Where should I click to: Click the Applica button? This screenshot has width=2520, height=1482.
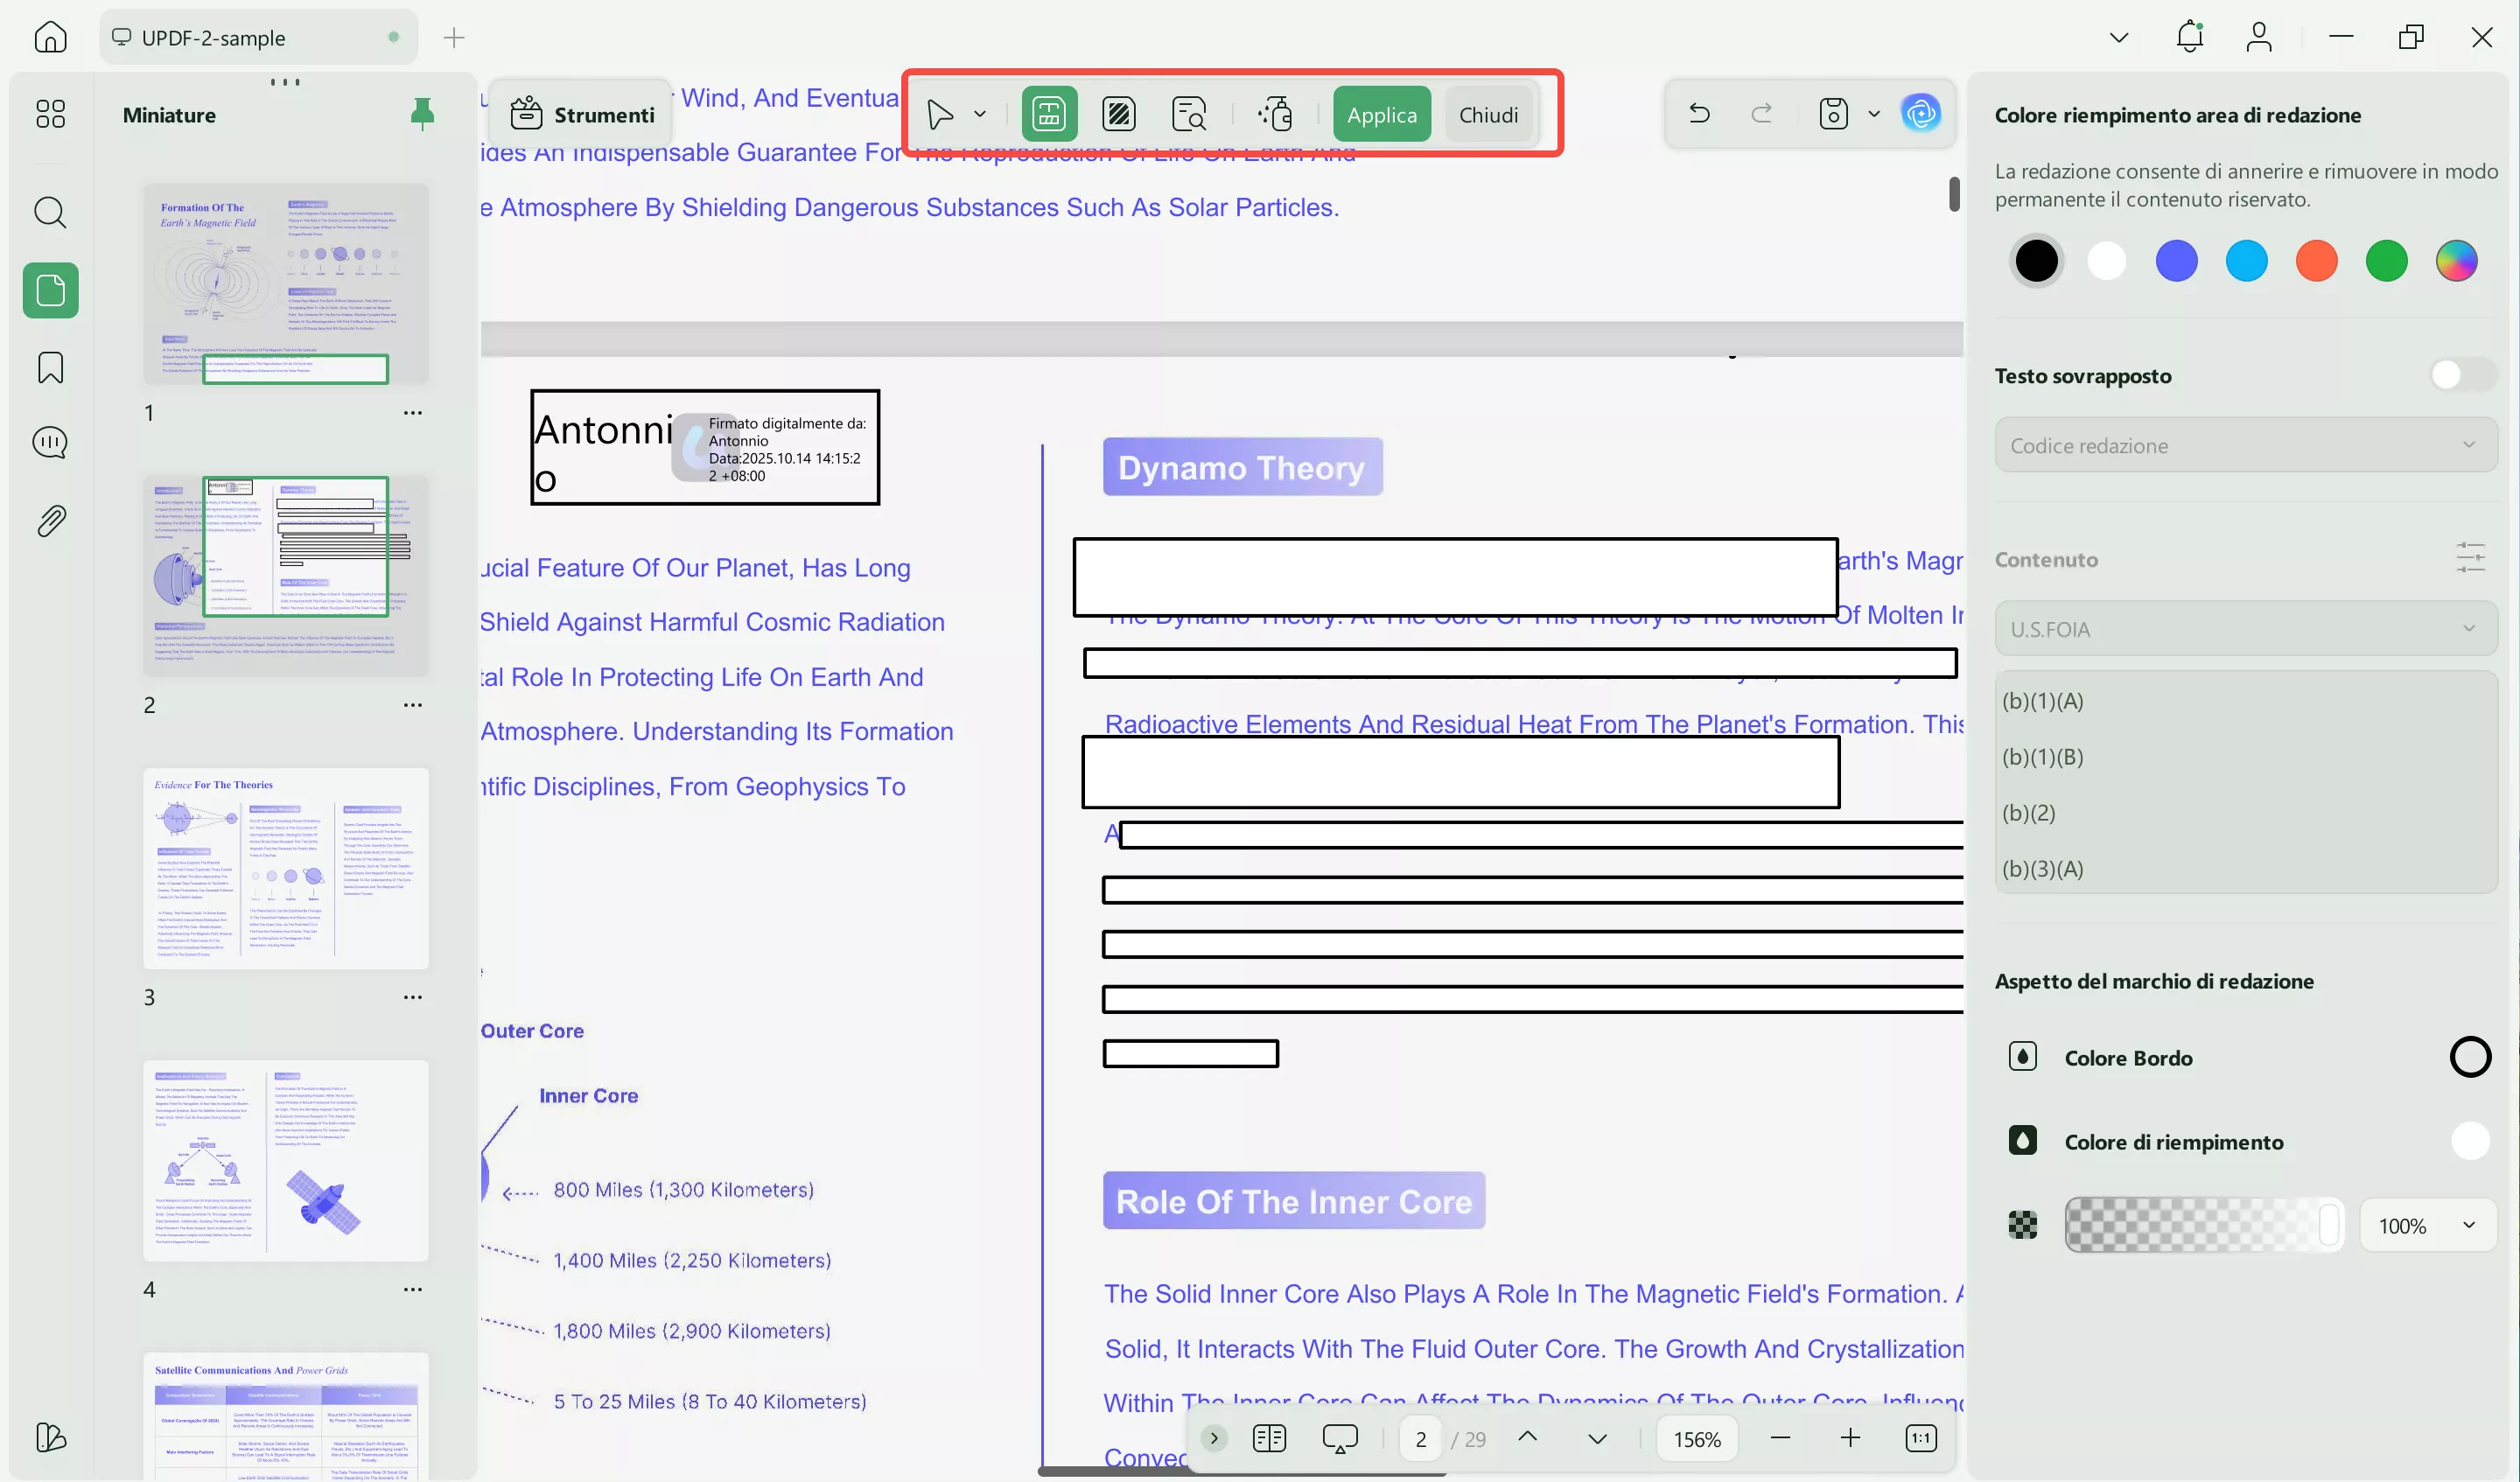click(x=1381, y=114)
